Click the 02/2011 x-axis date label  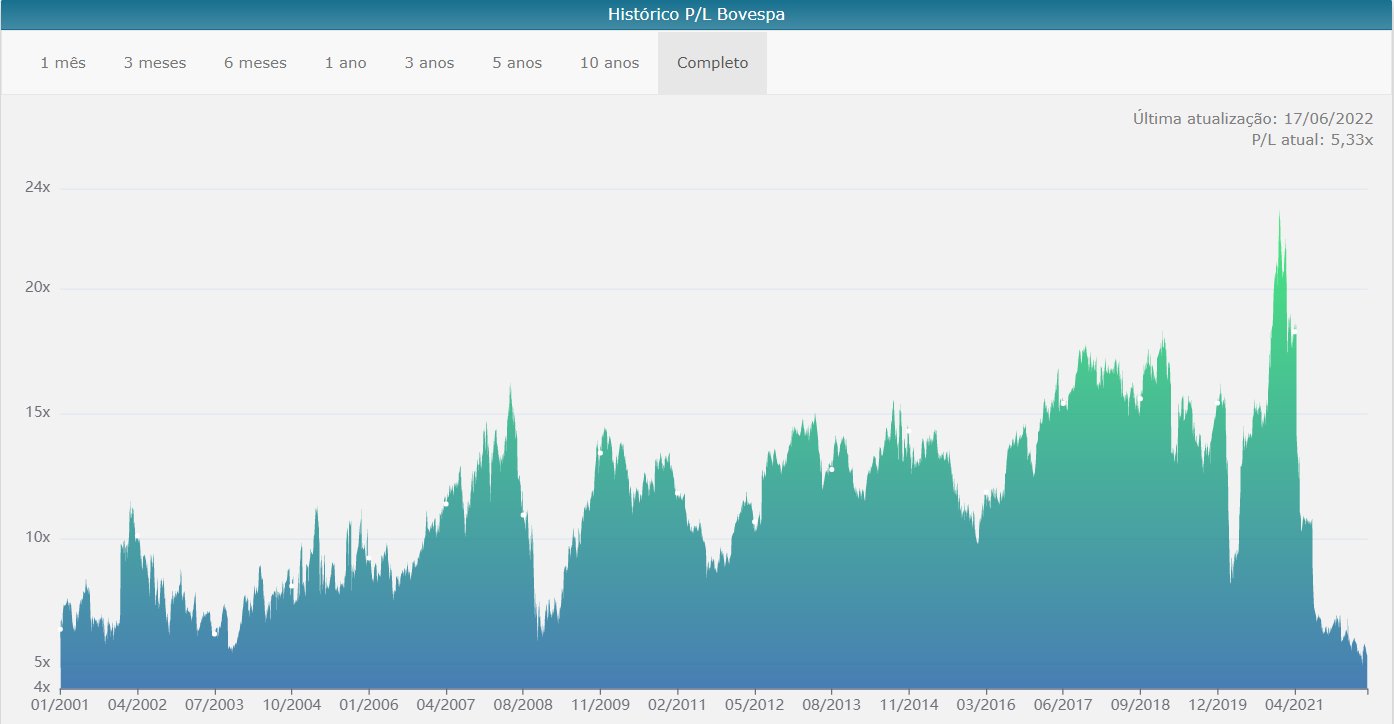tap(677, 705)
